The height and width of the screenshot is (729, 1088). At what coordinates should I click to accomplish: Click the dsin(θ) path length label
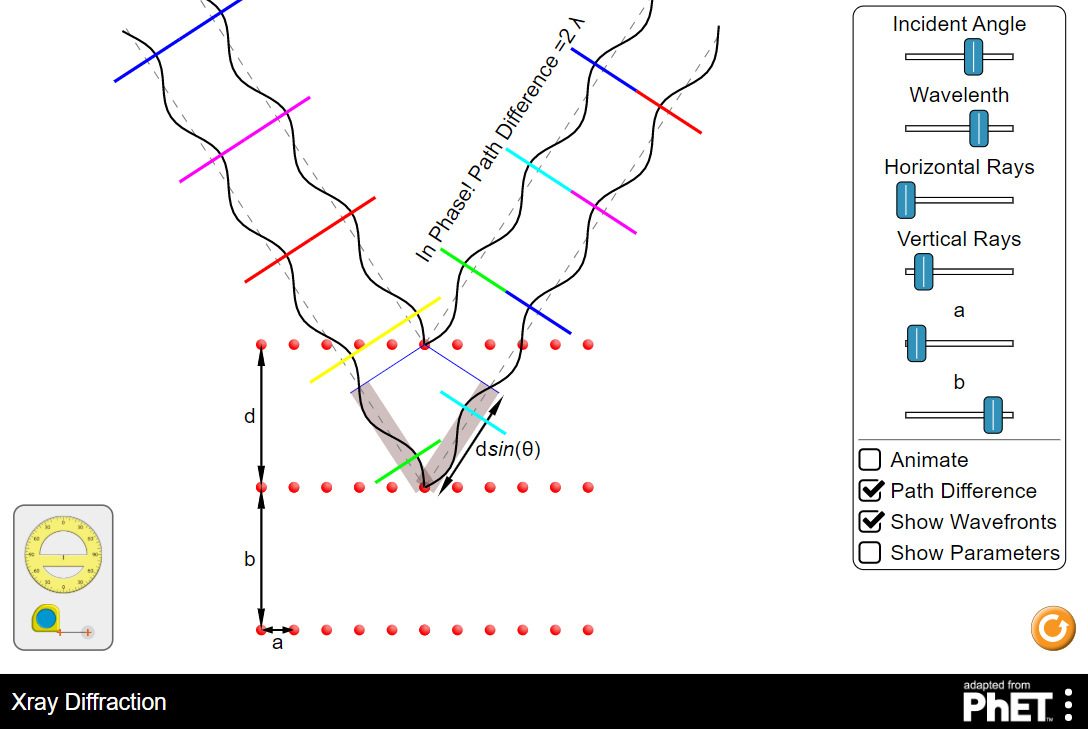(506, 450)
